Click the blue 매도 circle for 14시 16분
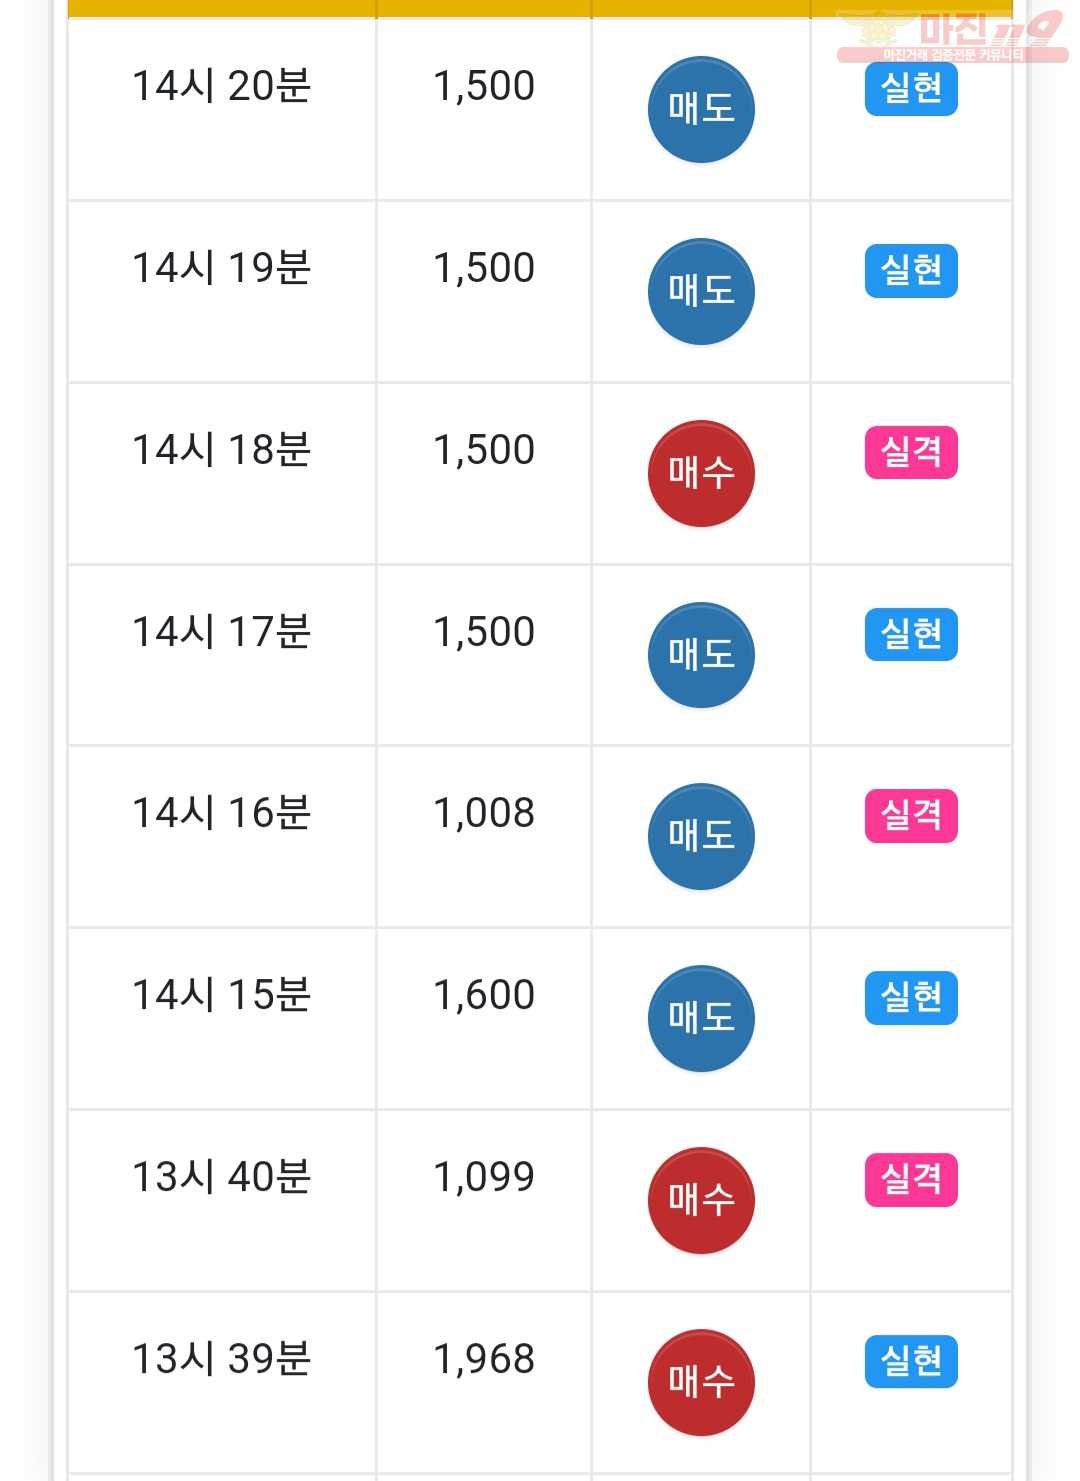This screenshot has width=1080, height=1481. click(701, 836)
